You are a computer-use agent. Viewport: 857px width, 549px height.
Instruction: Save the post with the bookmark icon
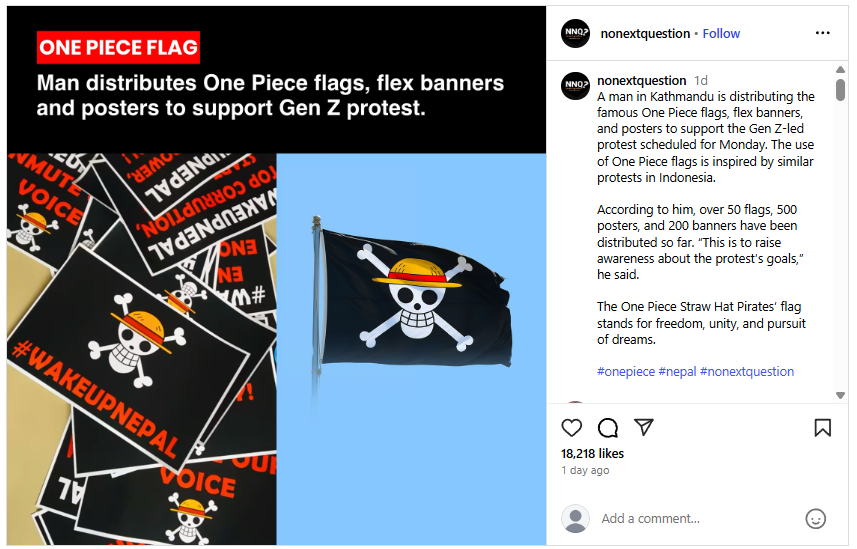823,428
